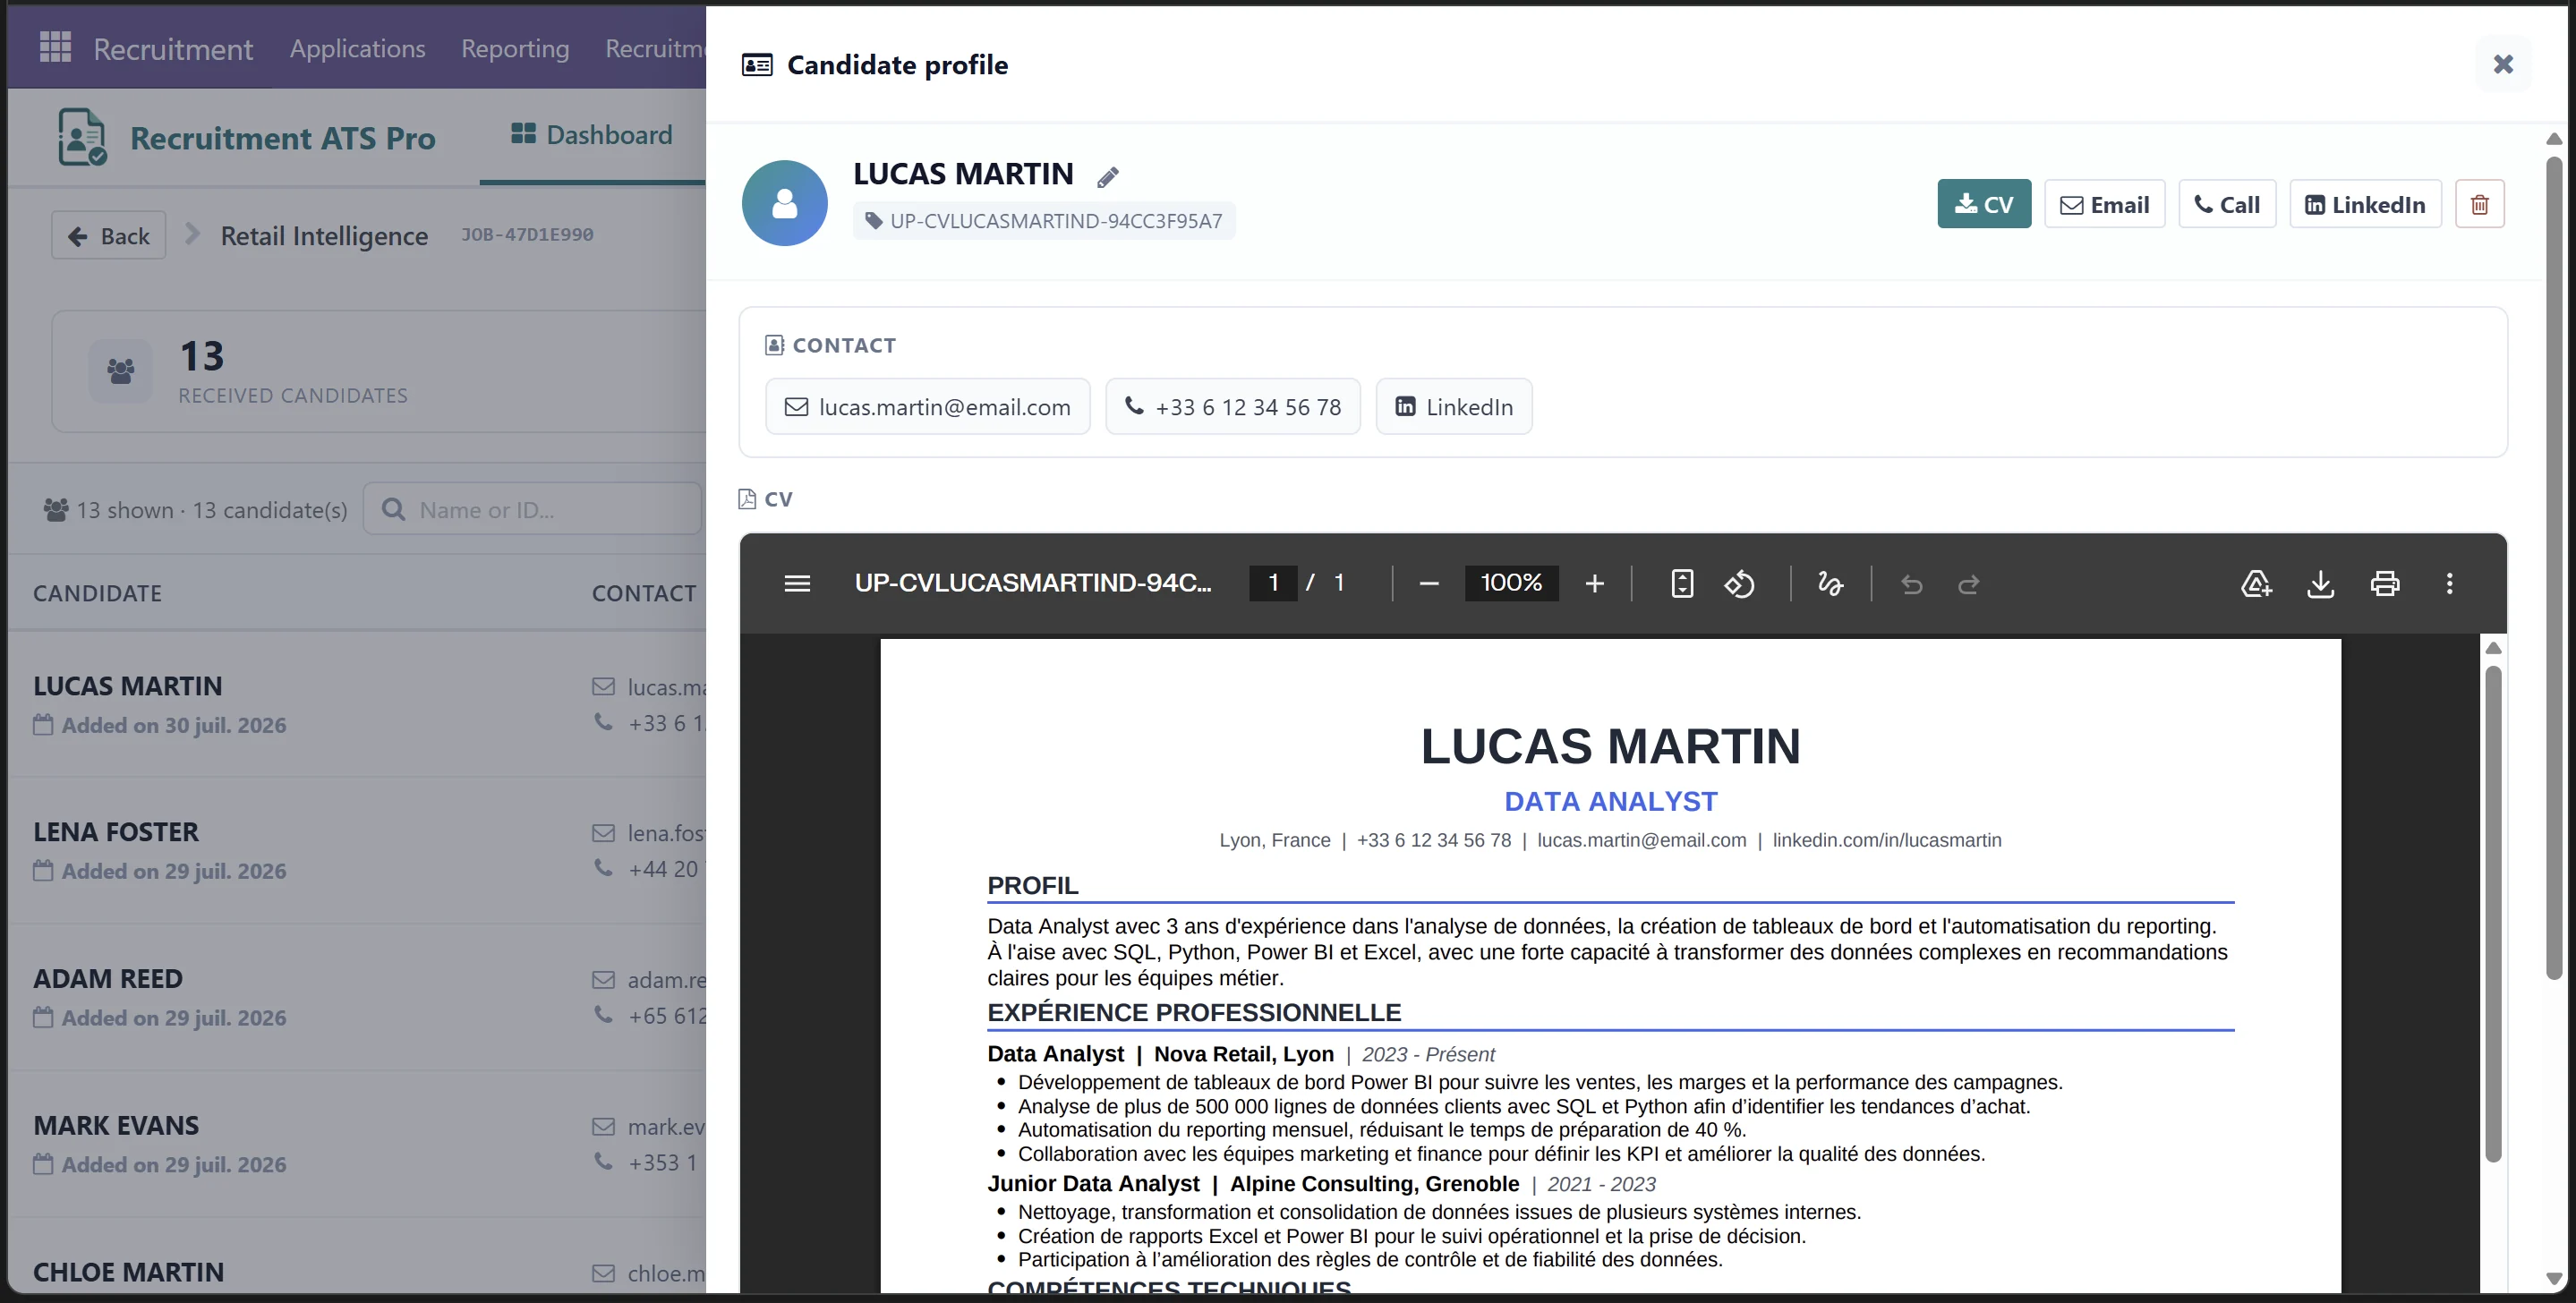Switch to the Dashboard tab
This screenshot has height=1303, width=2576.
coord(592,135)
